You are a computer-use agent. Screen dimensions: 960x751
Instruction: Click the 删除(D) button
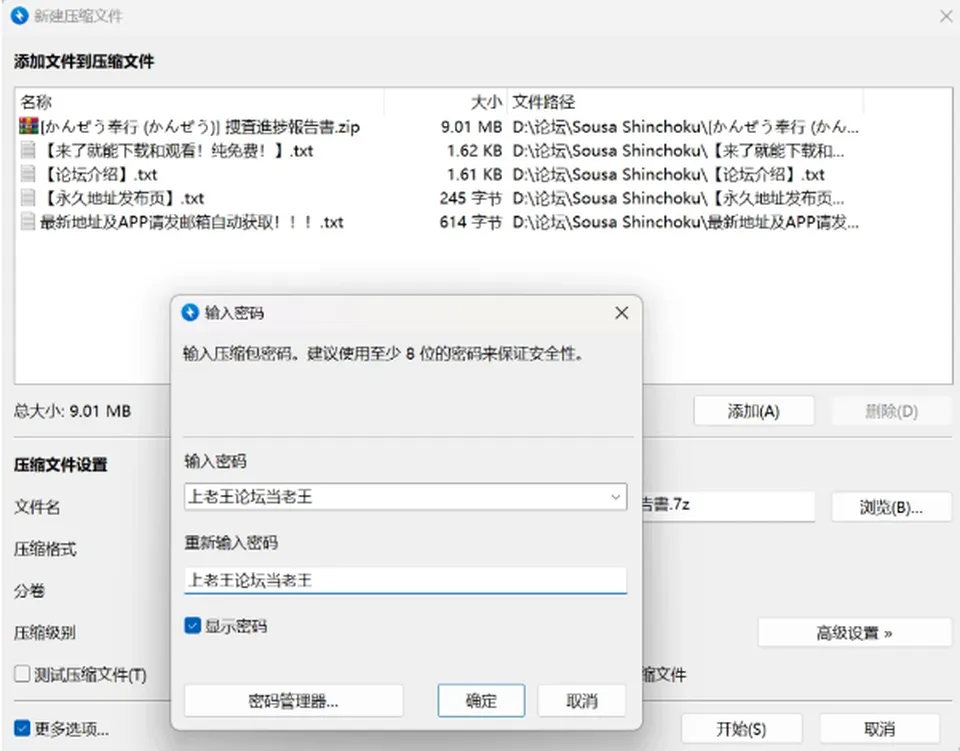[x=891, y=411]
